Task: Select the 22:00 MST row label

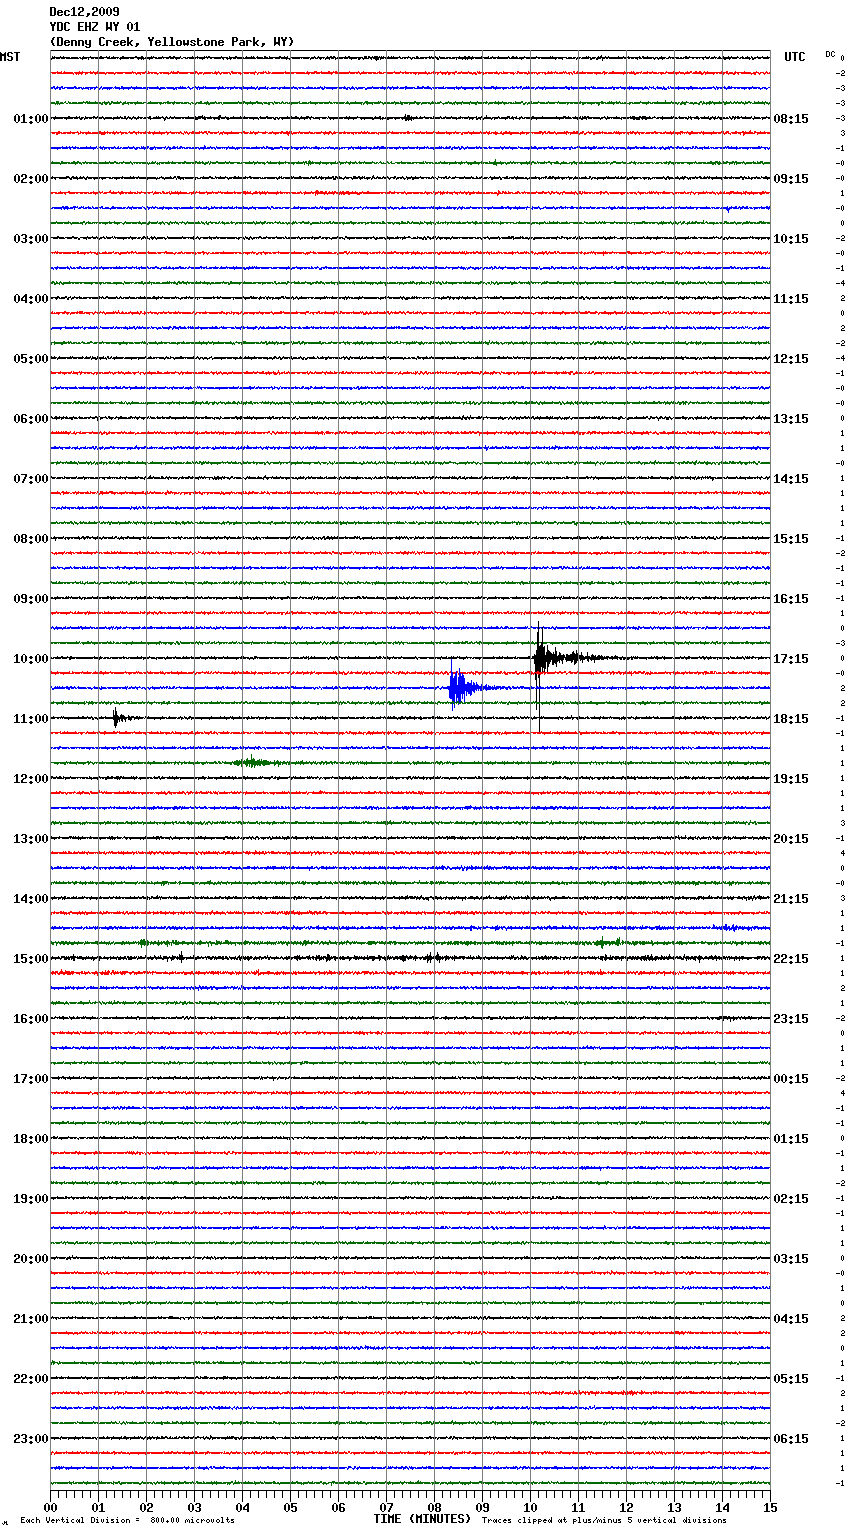Action: [x=30, y=1379]
